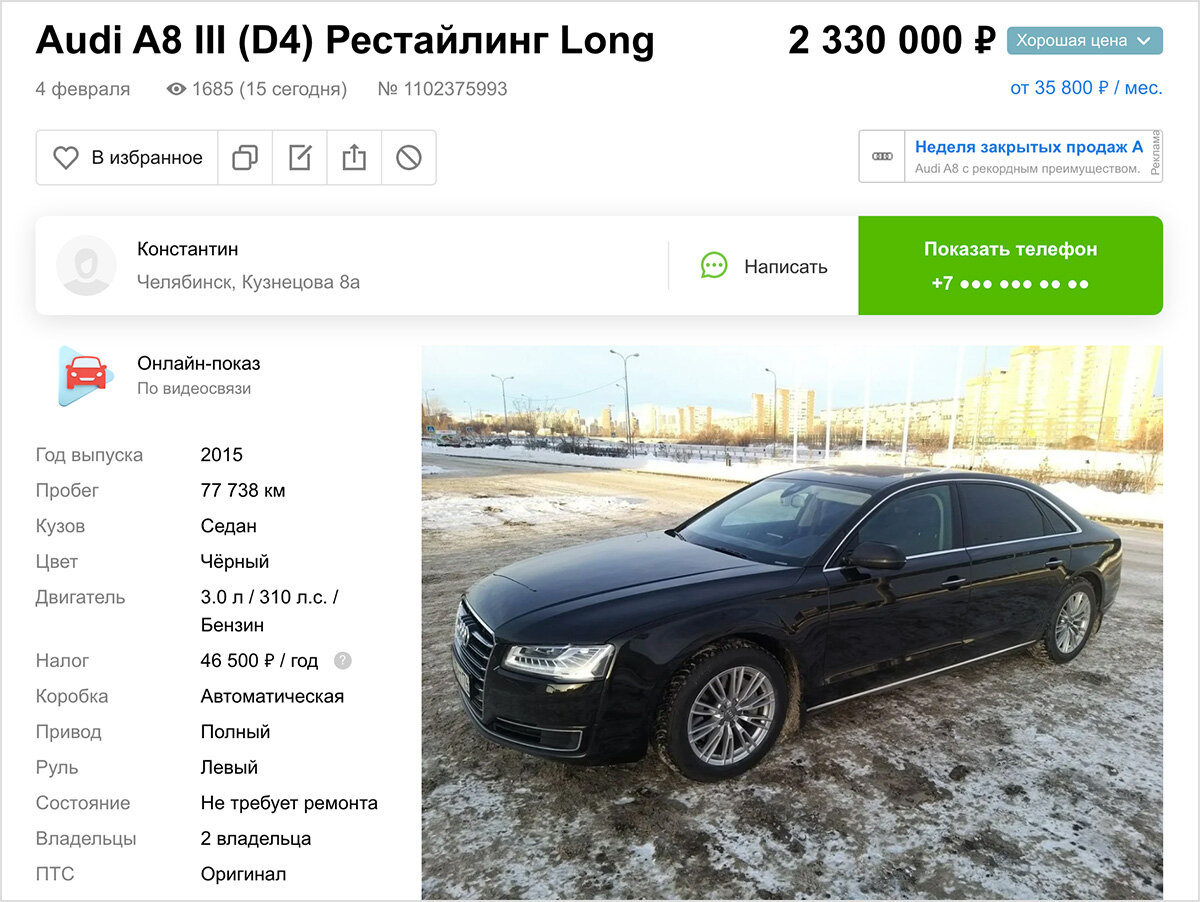This screenshot has width=1200, height=902.
Task: Click the views counter eye icon
Action: click(177, 89)
